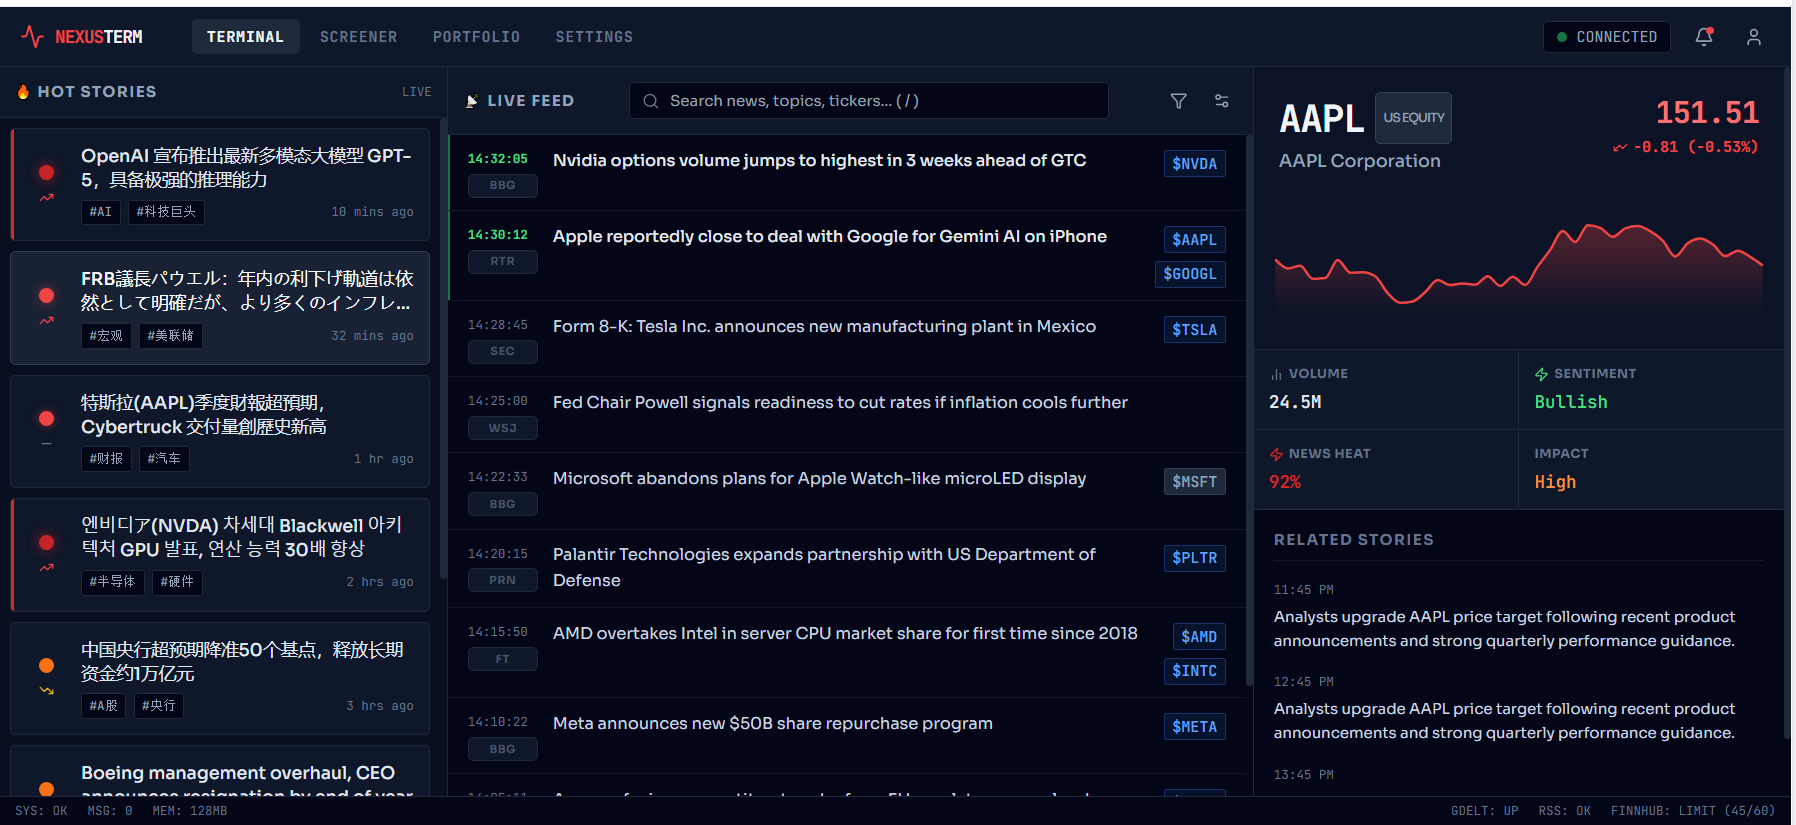Click the red dot on Nvidia Blackwell story
The height and width of the screenshot is (825, 1796).
(46, 542)
